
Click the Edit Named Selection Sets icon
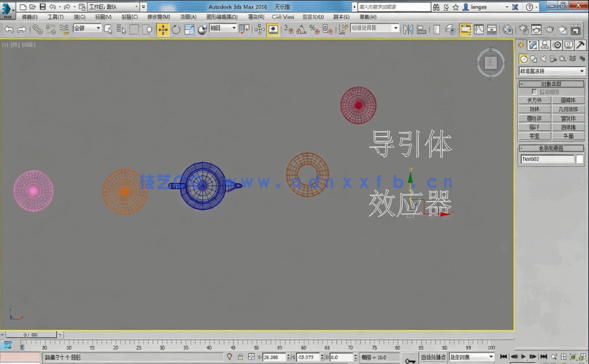pos(343,30)
